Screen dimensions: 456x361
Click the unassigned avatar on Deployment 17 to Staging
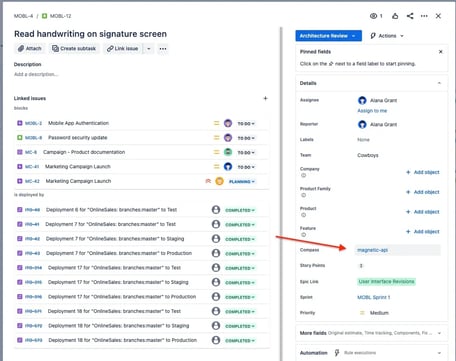pyautogui.click(x=216, y=282)
